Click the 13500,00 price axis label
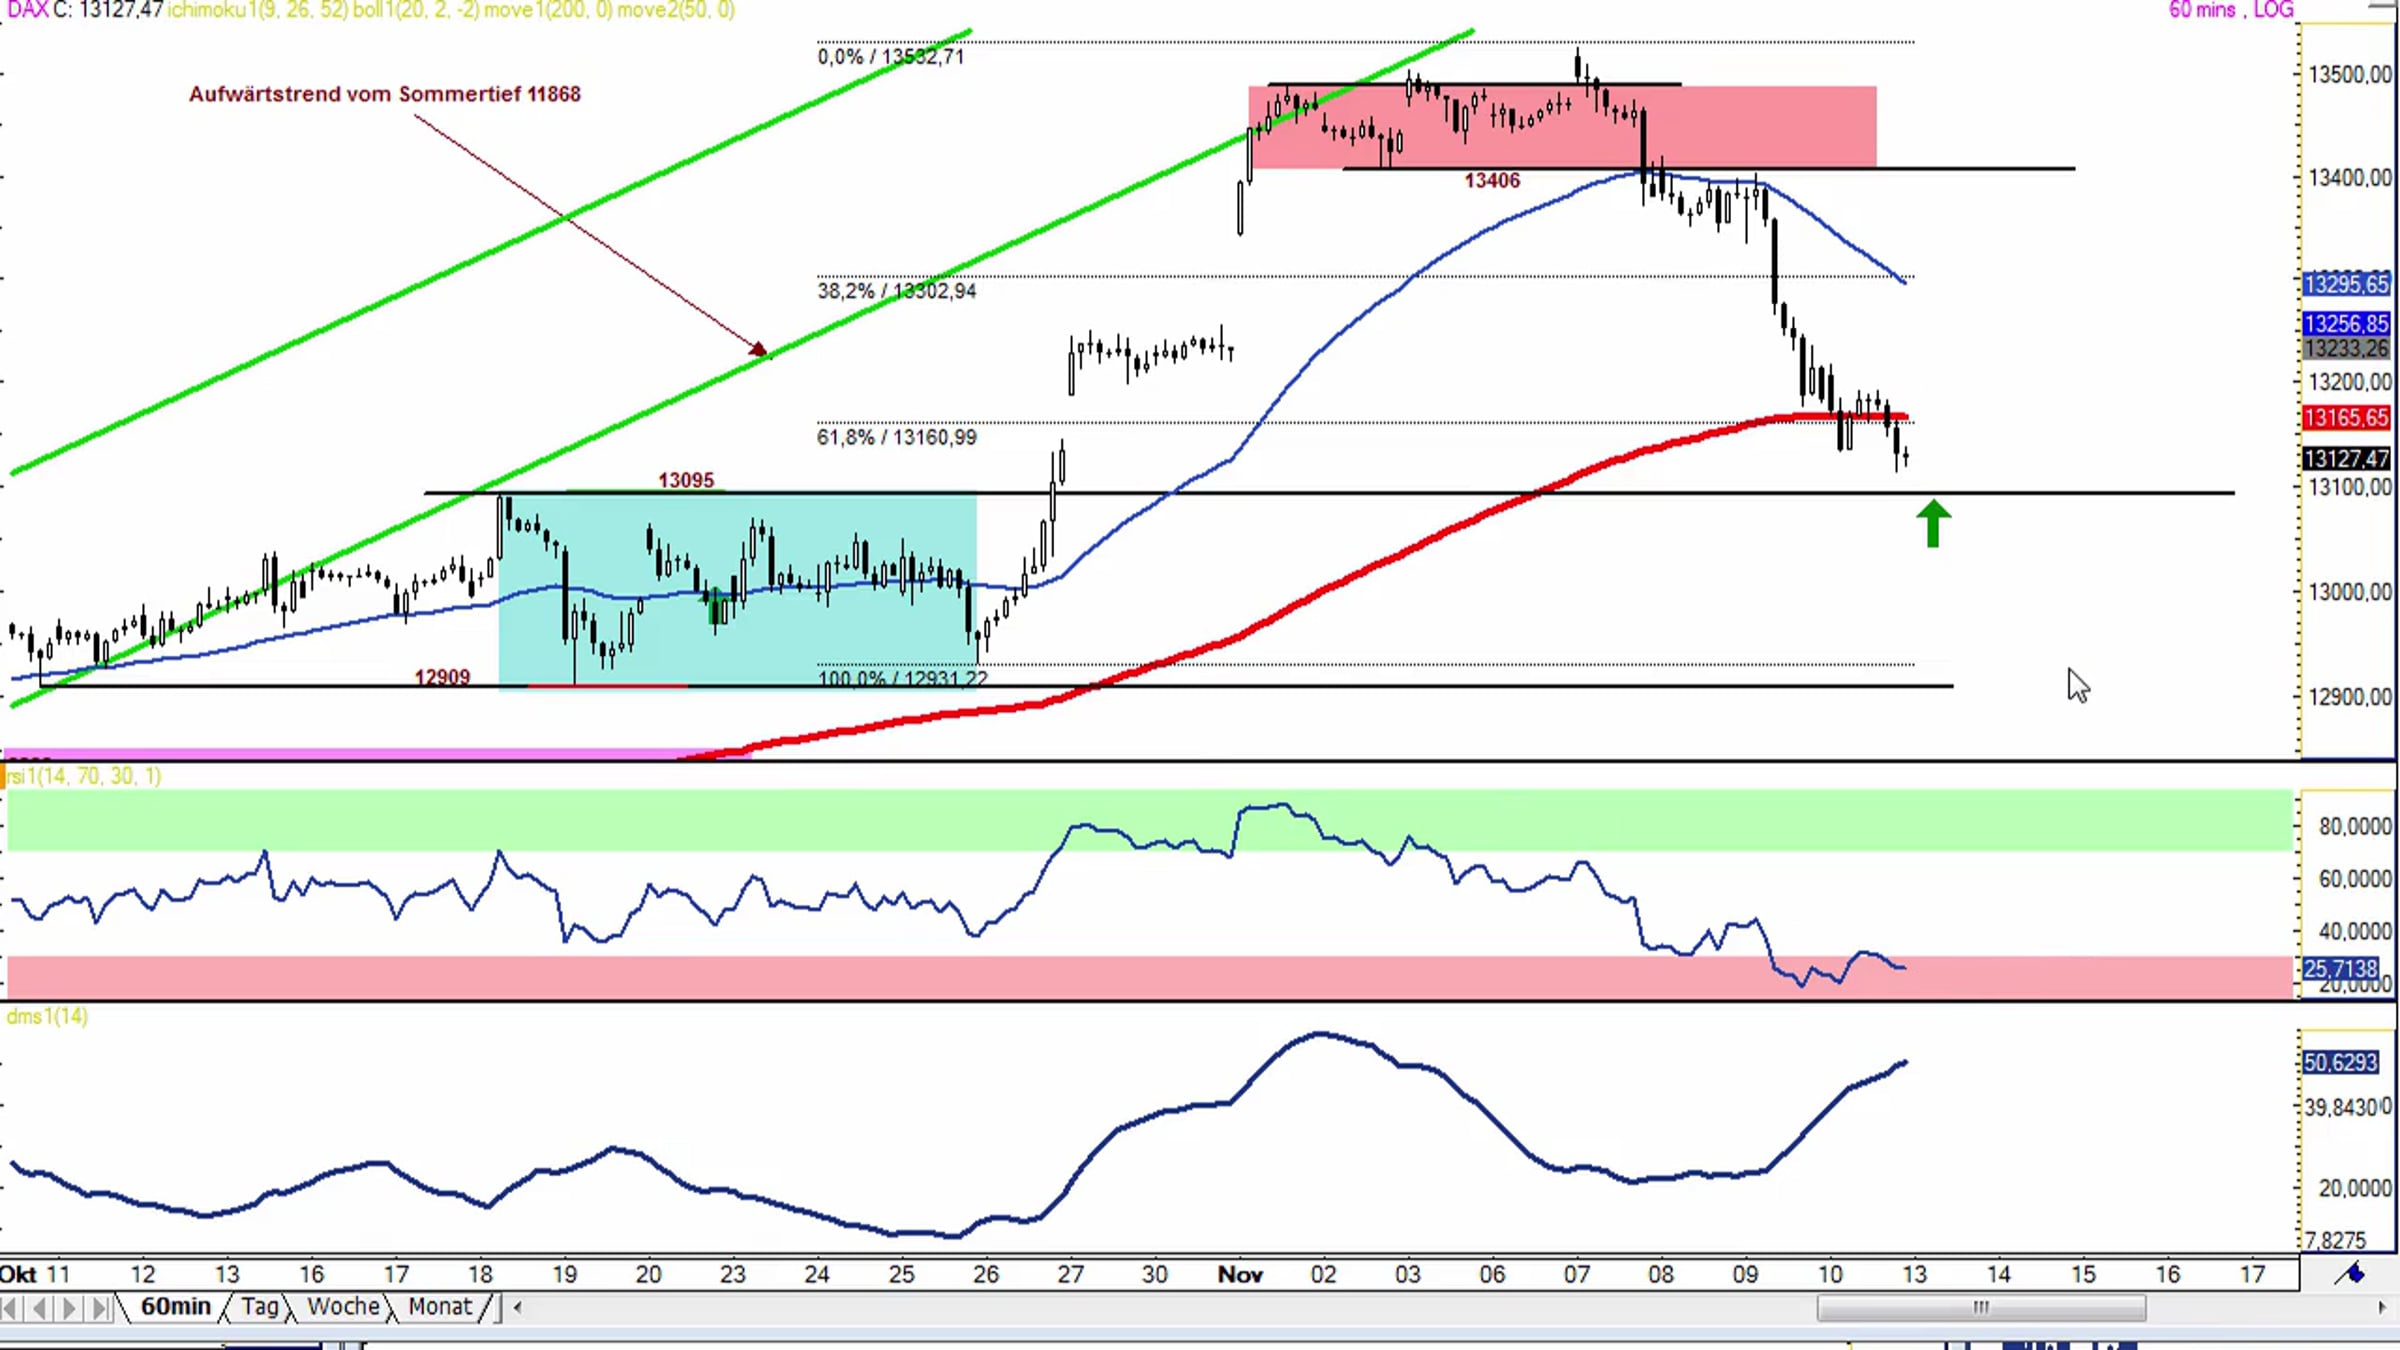The height and width of the screenshot is (1350, 2400). pyautogui.click(x=2350, y=75)
